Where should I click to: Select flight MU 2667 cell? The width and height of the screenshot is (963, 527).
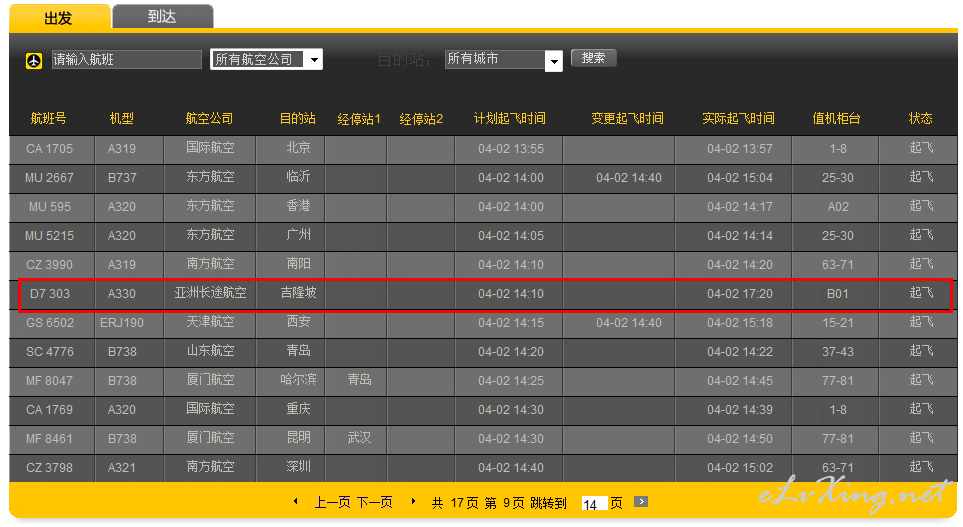click(52, 178)
